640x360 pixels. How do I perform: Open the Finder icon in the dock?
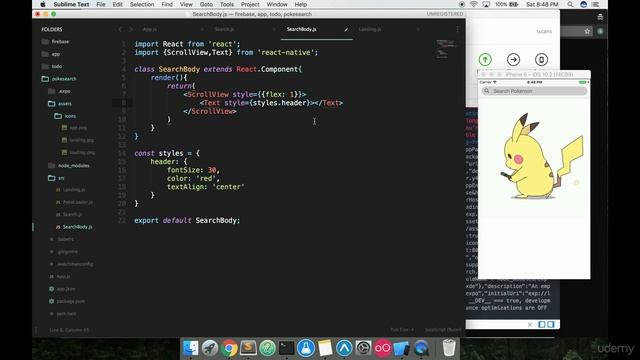point(190,348)
